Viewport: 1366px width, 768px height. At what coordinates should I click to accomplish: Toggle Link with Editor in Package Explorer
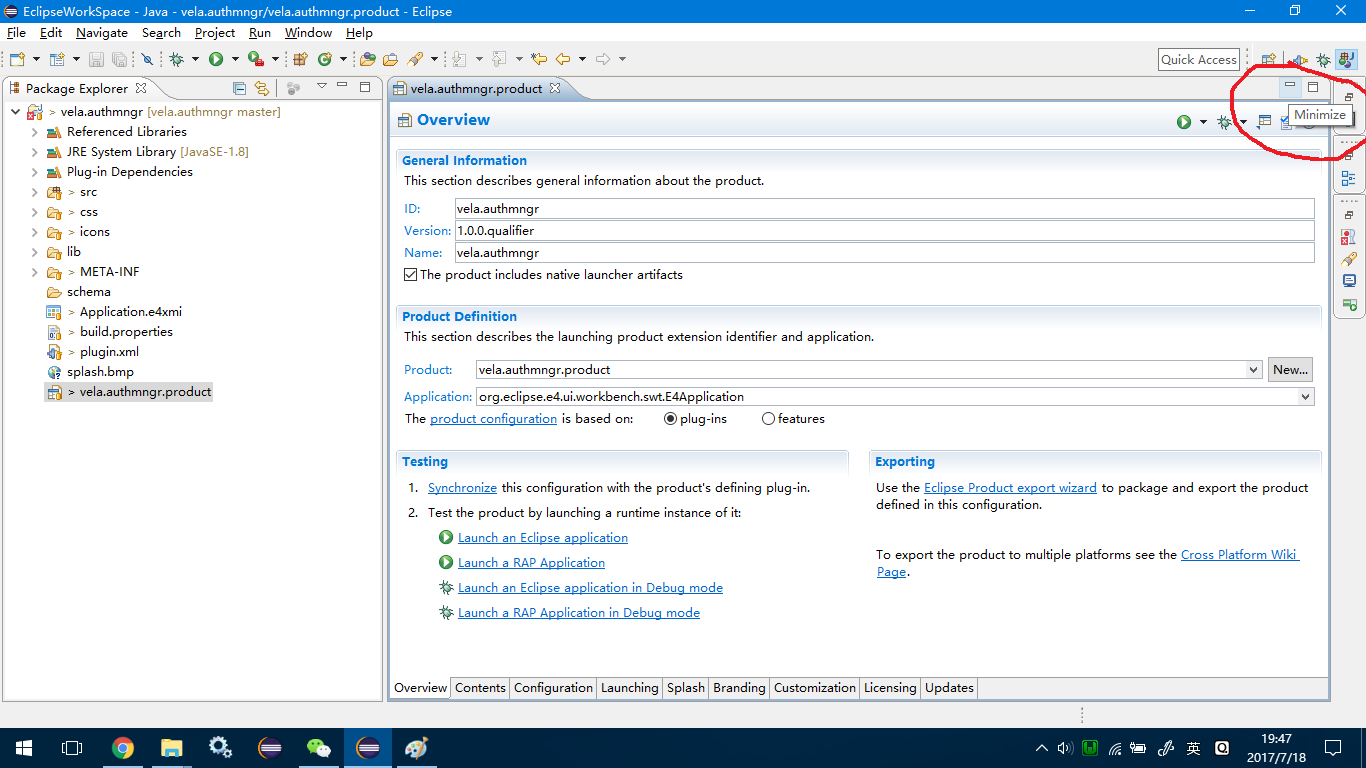coord(262,88)
